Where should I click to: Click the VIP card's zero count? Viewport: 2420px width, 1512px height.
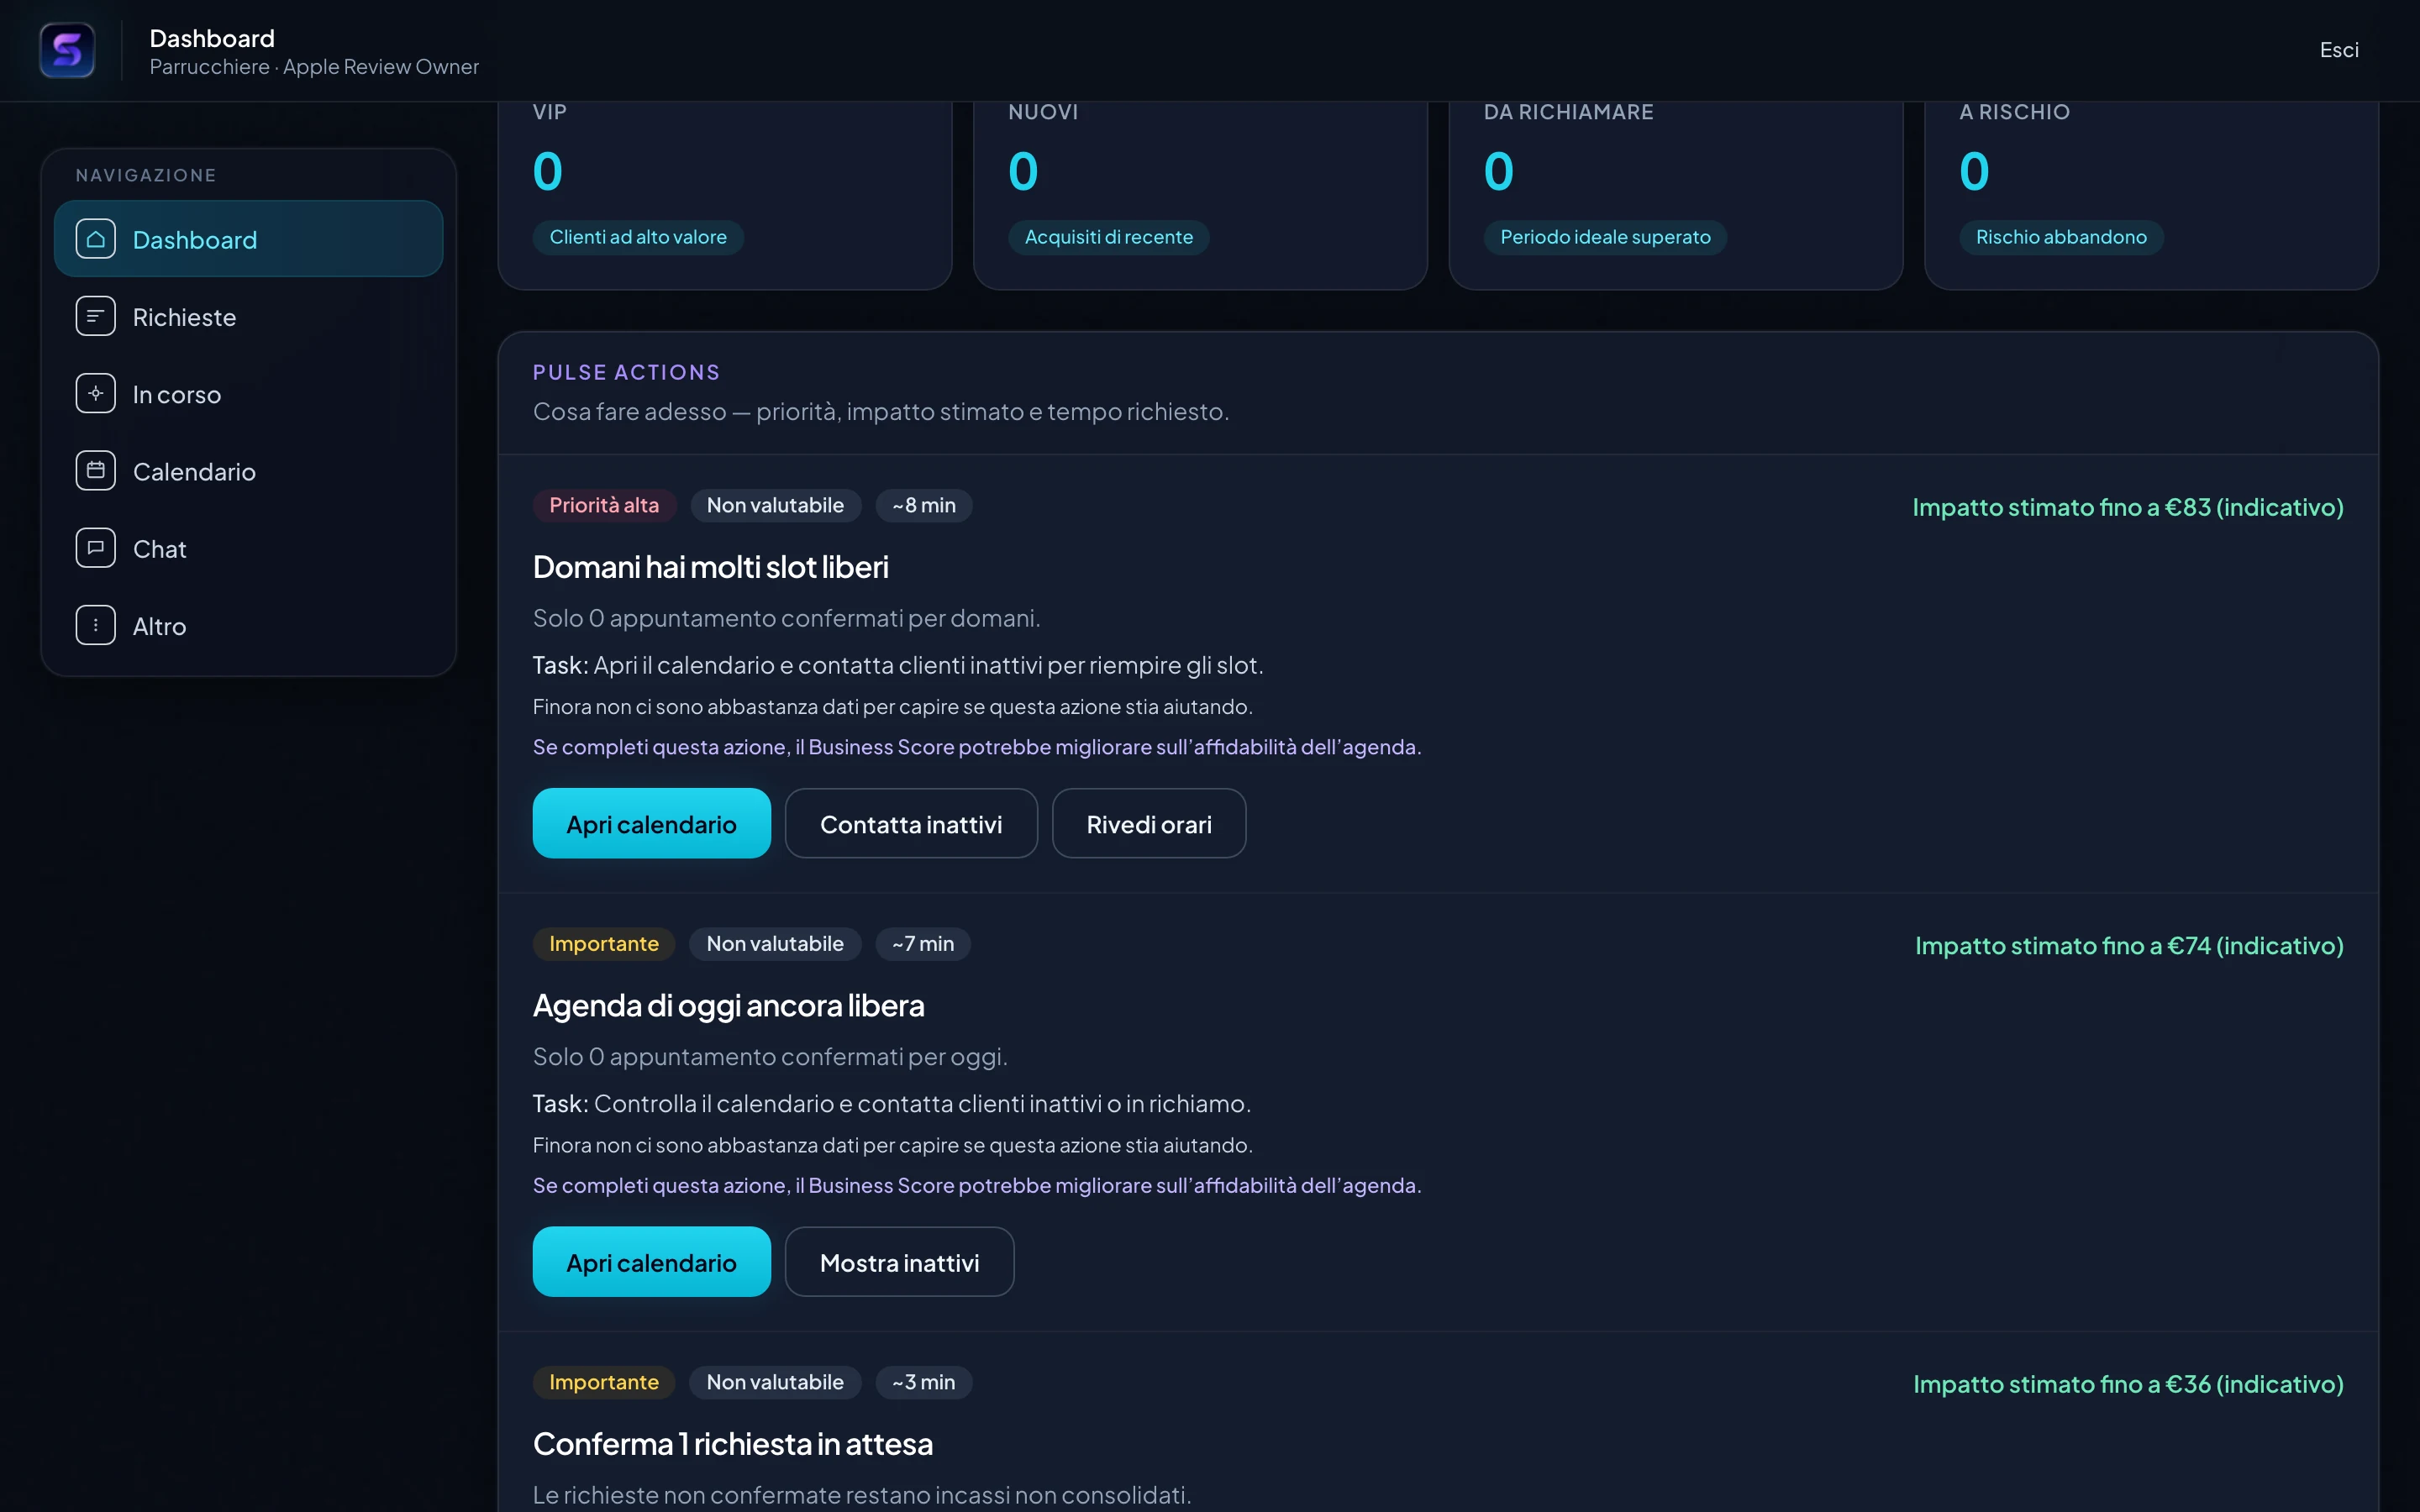point(548,171)
